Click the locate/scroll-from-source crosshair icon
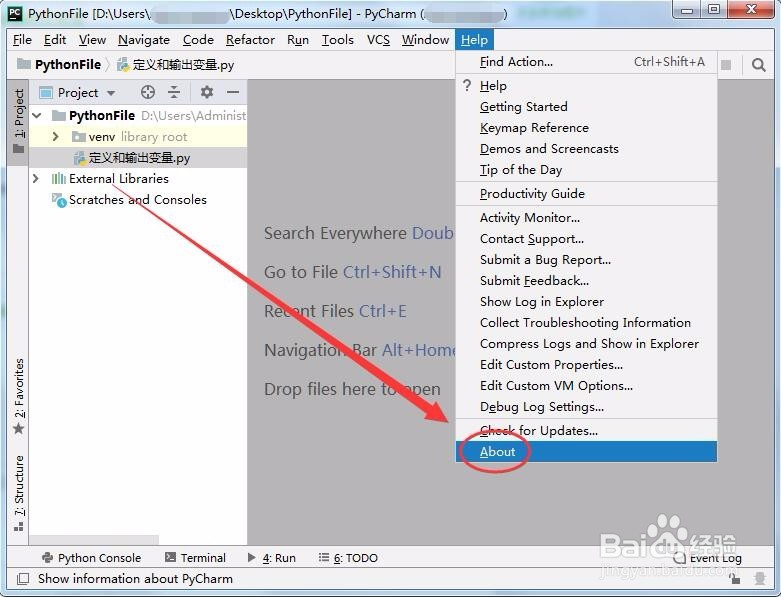The width and height of the screenshot is (781, 597). pyautogui.click(x=147, y=92)
